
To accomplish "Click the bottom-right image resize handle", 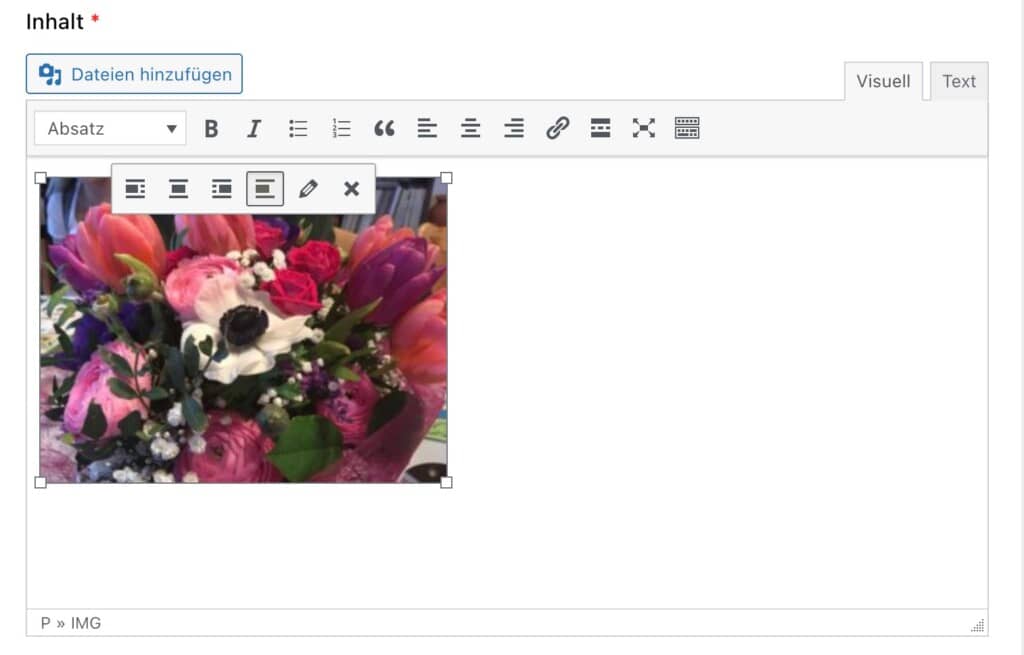I will [447, 483].
